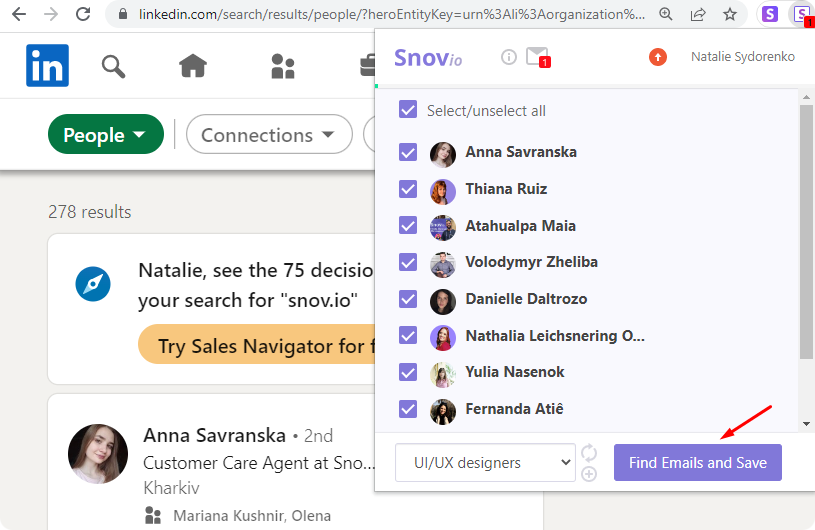This screenshot has width=815, height=530.
Task: Open Anna Savranska LinkedIn profile link
Action: [x=214, y=435]
